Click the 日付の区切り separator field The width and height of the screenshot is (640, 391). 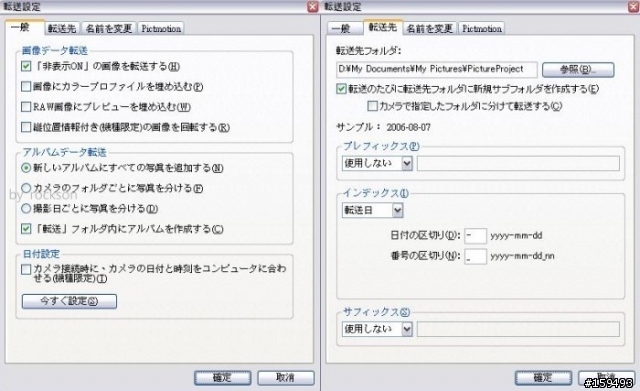point(476,236)
